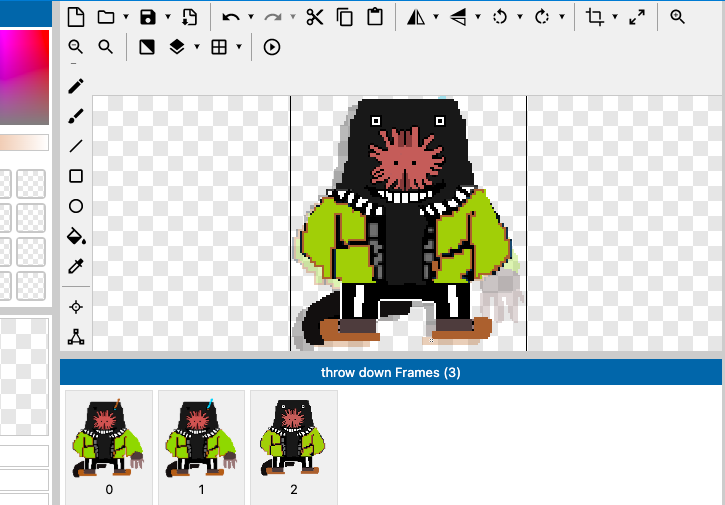This screenshot has height=505, width=725.
Task: Click the redo arrow icon
Action: pyautogui.click(x=273, y=17)
